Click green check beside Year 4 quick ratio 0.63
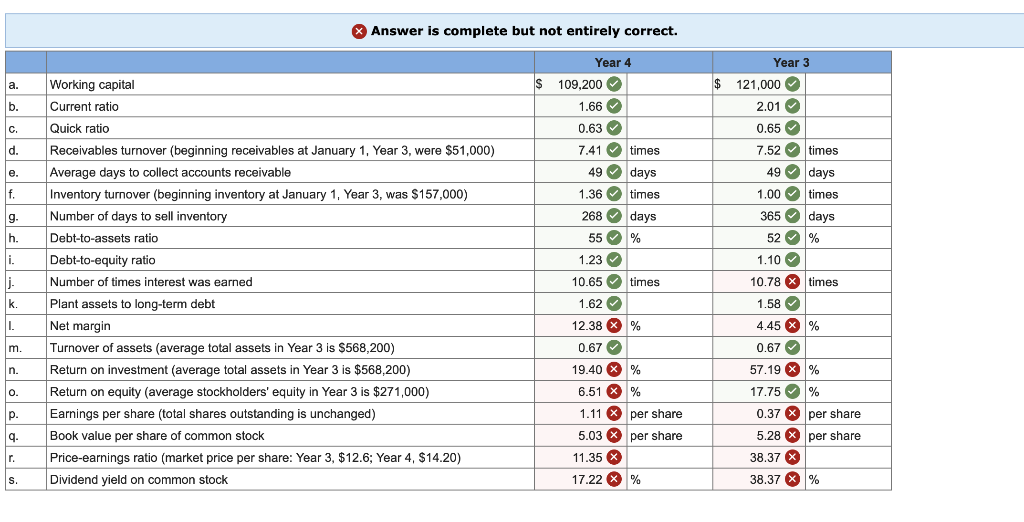Viewport: 1024px width, 522px height. tap(614, 128)
